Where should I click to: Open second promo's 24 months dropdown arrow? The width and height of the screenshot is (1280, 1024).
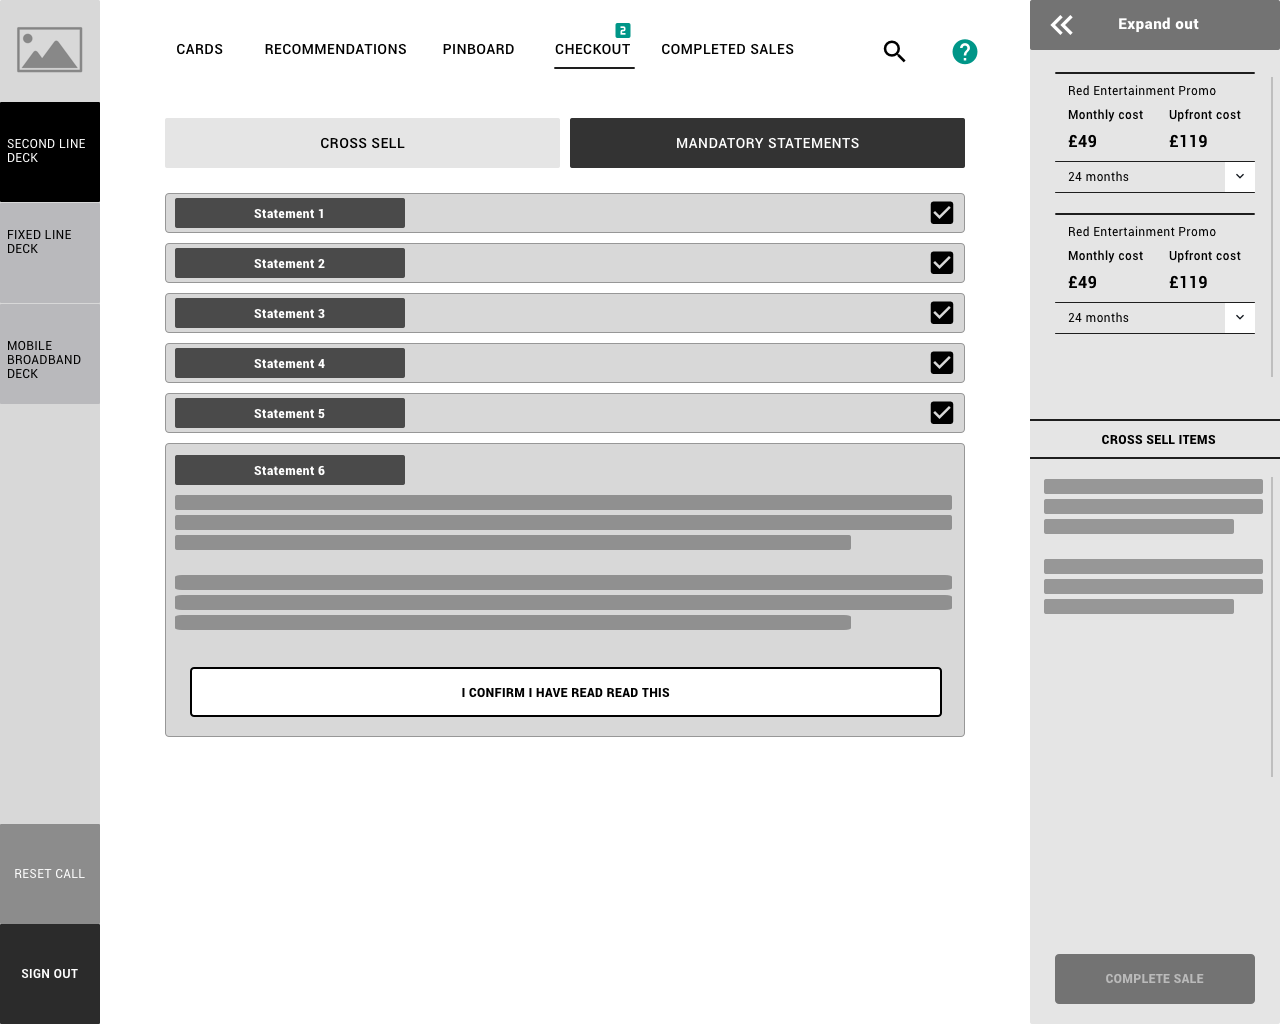[x=1240, y=318]
